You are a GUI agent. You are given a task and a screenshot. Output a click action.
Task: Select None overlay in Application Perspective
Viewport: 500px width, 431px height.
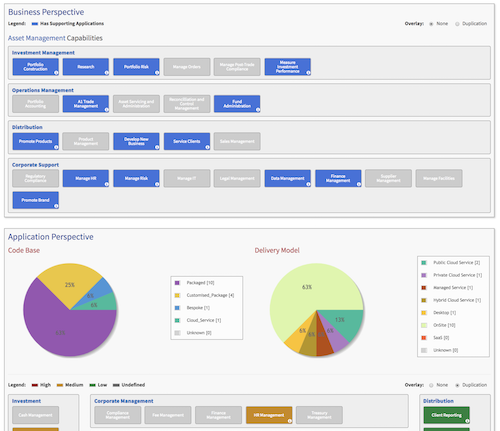[431, 385]
